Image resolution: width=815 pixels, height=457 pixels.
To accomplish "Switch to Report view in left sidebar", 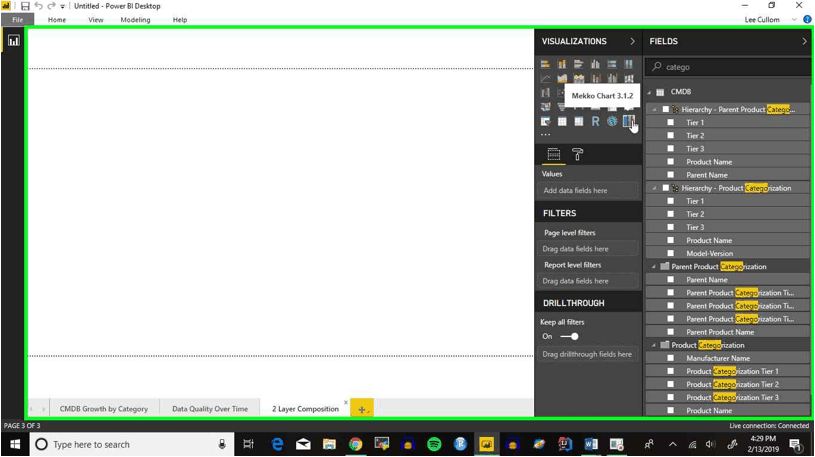I will point(14,41).
